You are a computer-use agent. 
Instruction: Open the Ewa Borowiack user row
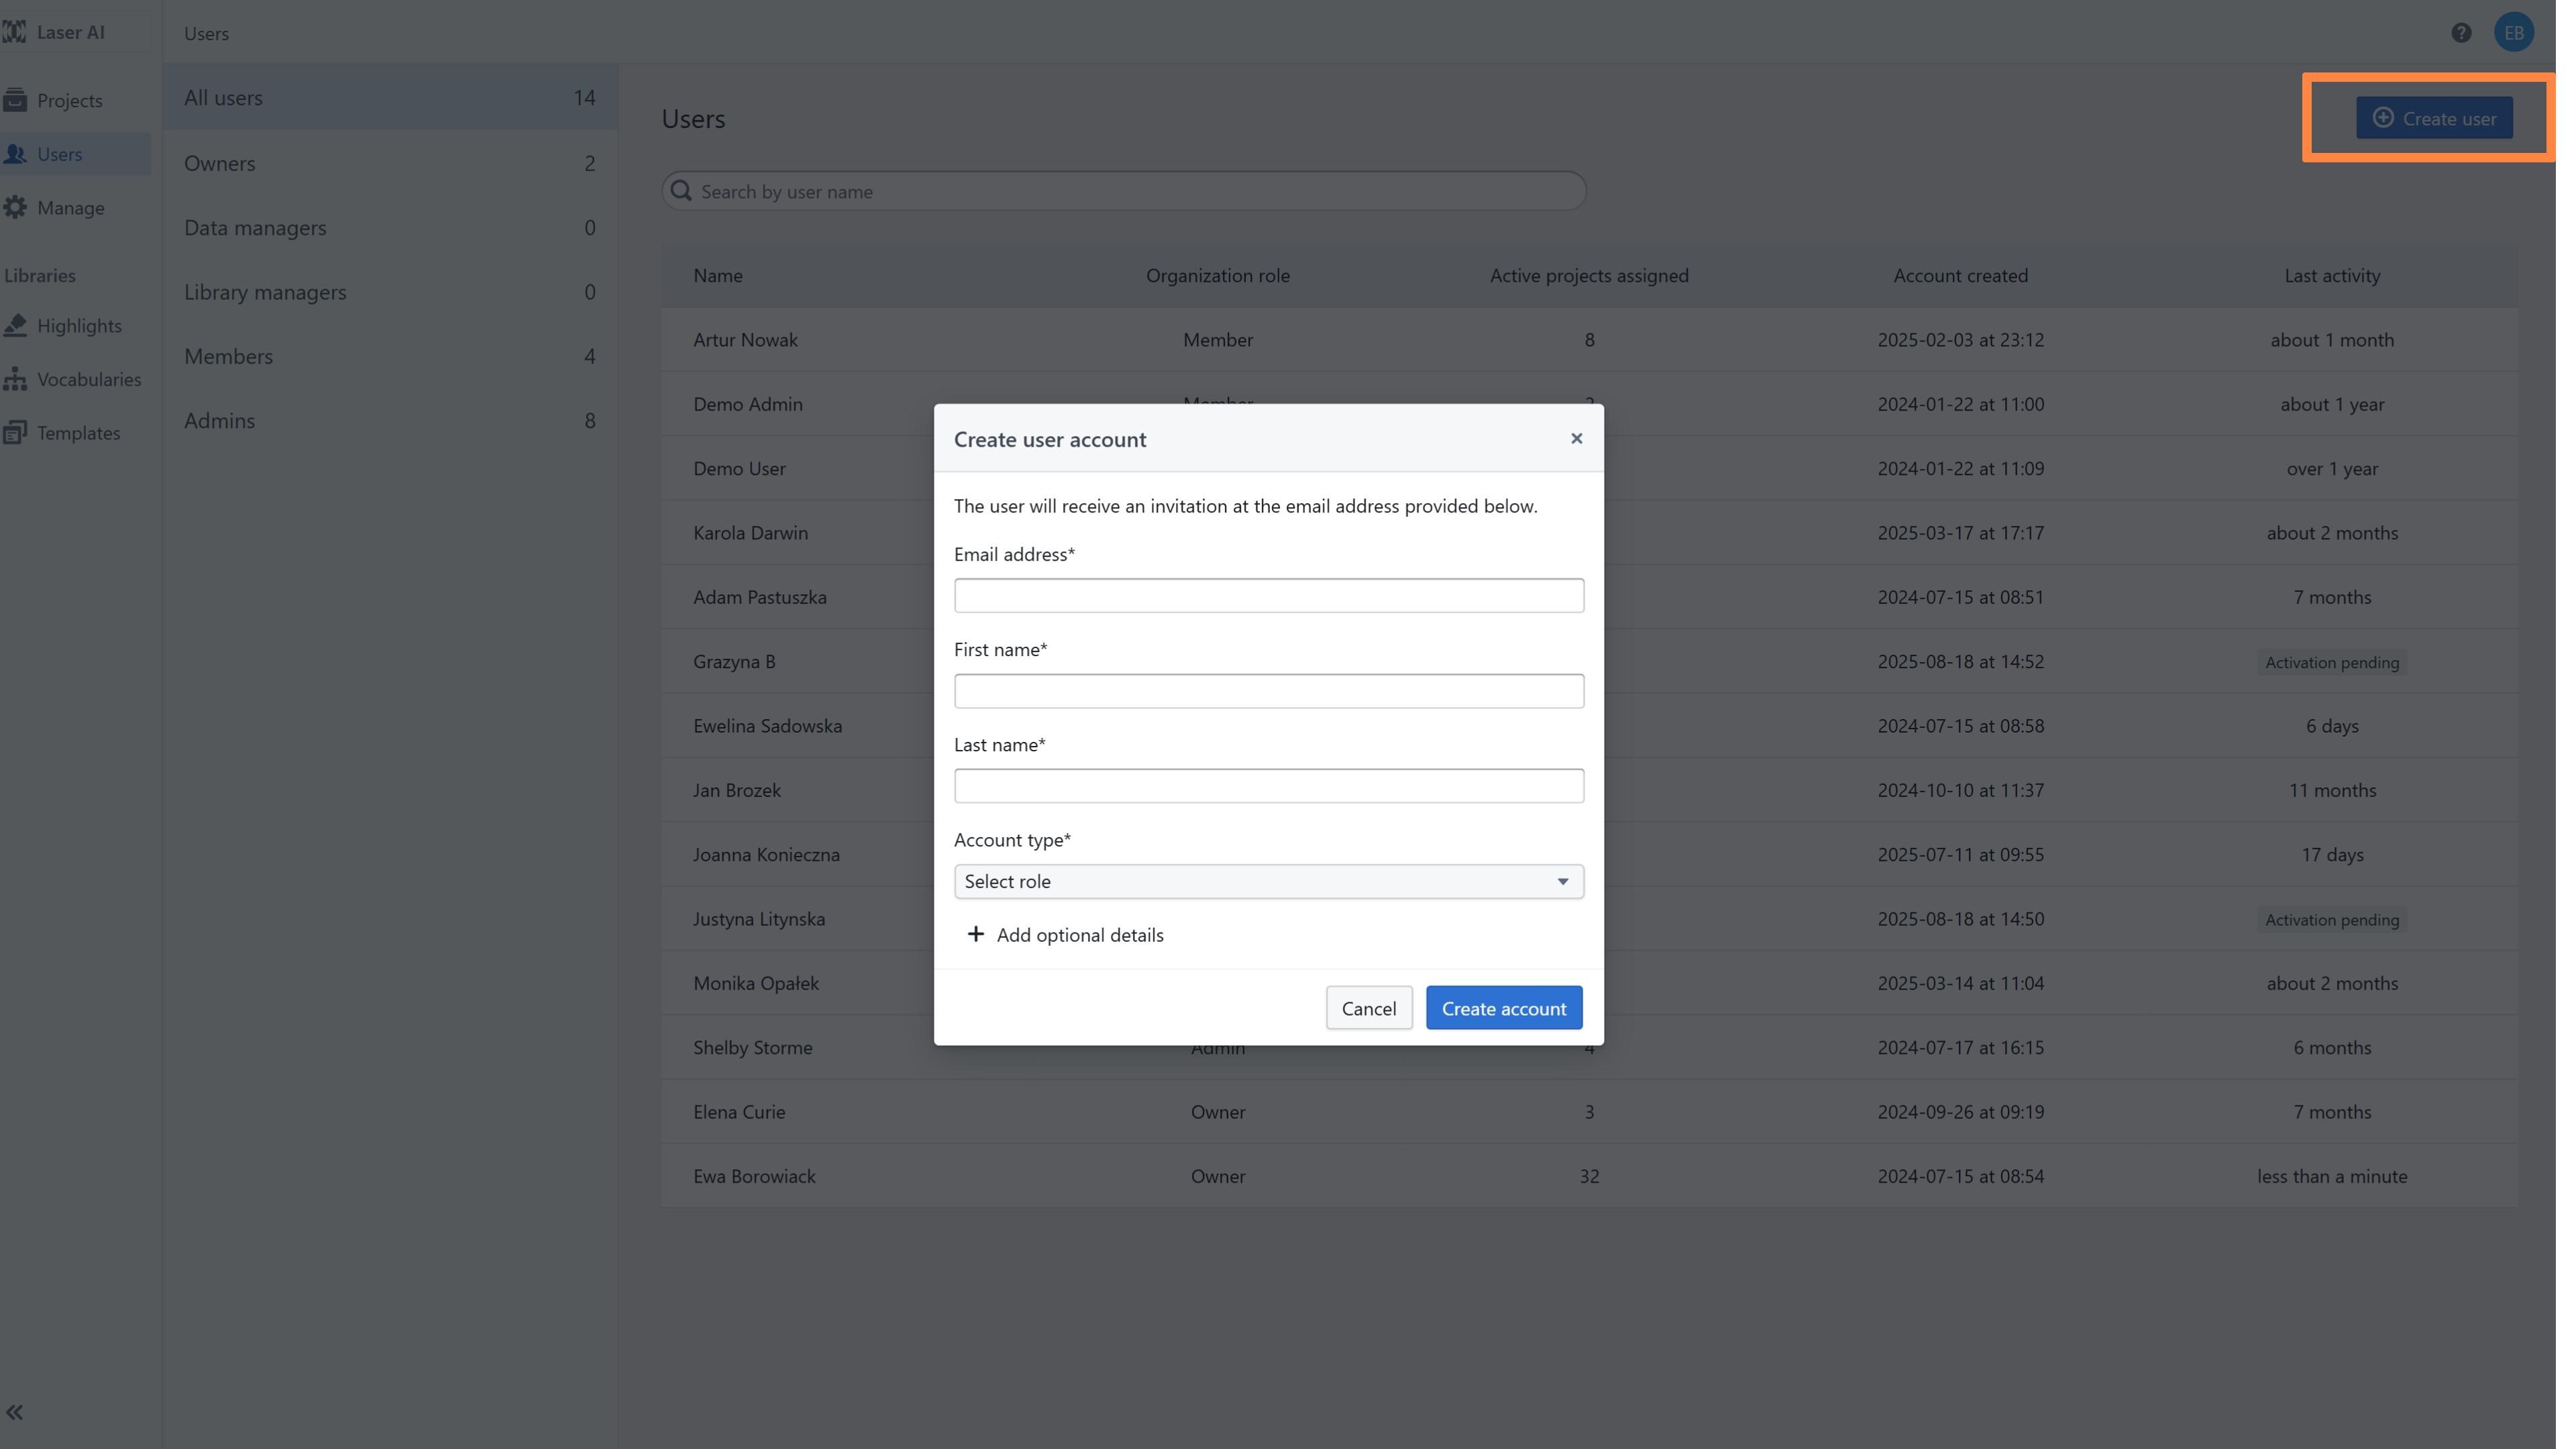coord(1589,1176)
